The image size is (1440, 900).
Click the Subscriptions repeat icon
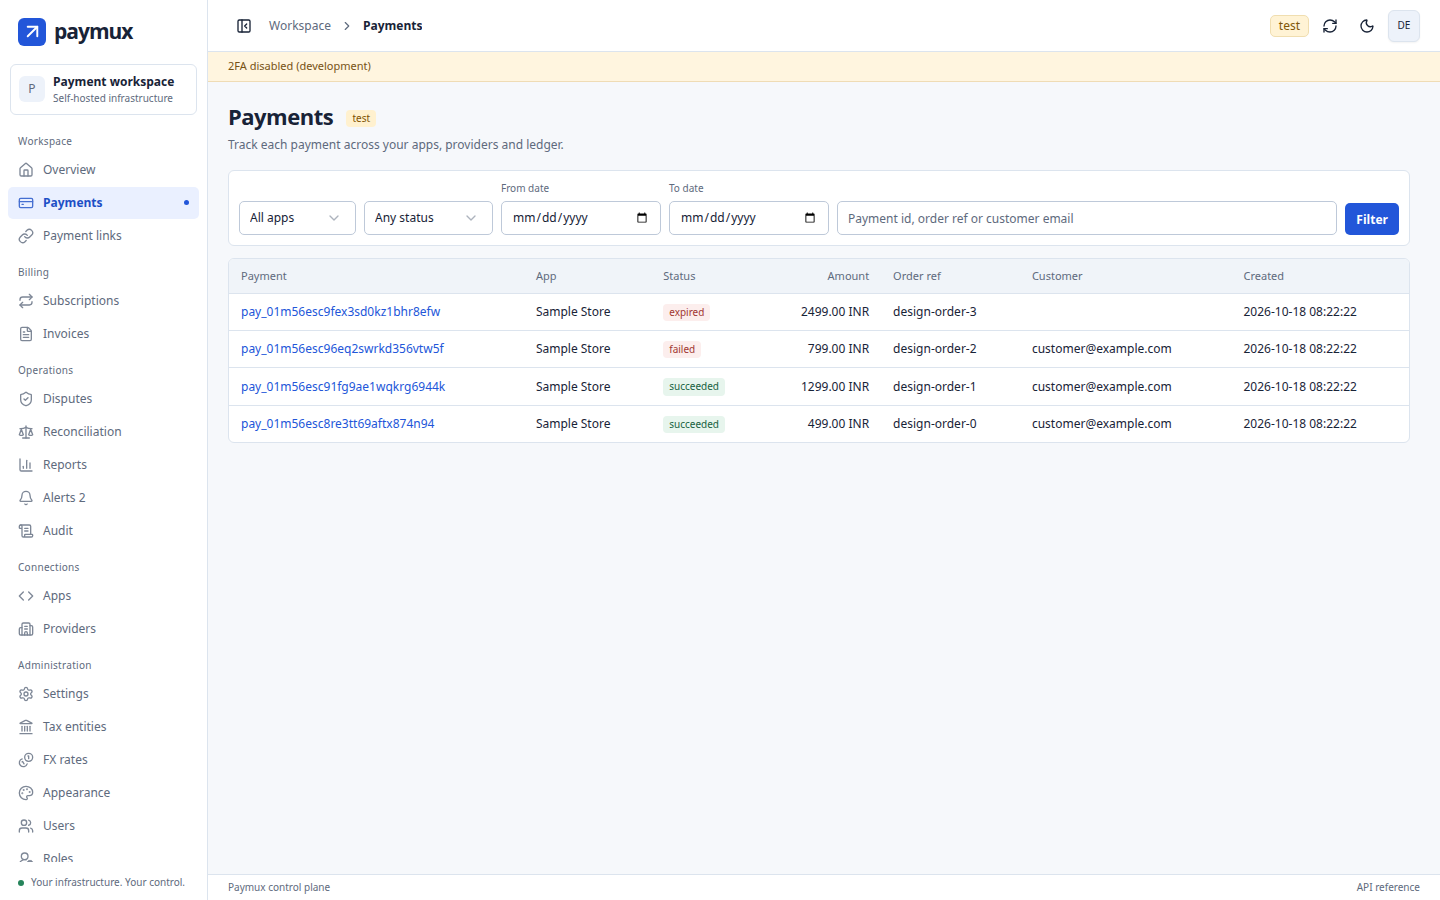click(x=26, y=301)
